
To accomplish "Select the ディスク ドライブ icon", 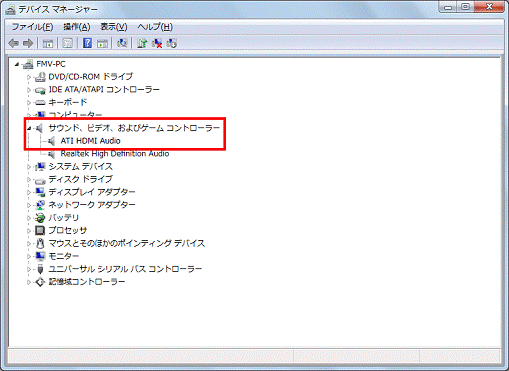I will coord(40,180).
